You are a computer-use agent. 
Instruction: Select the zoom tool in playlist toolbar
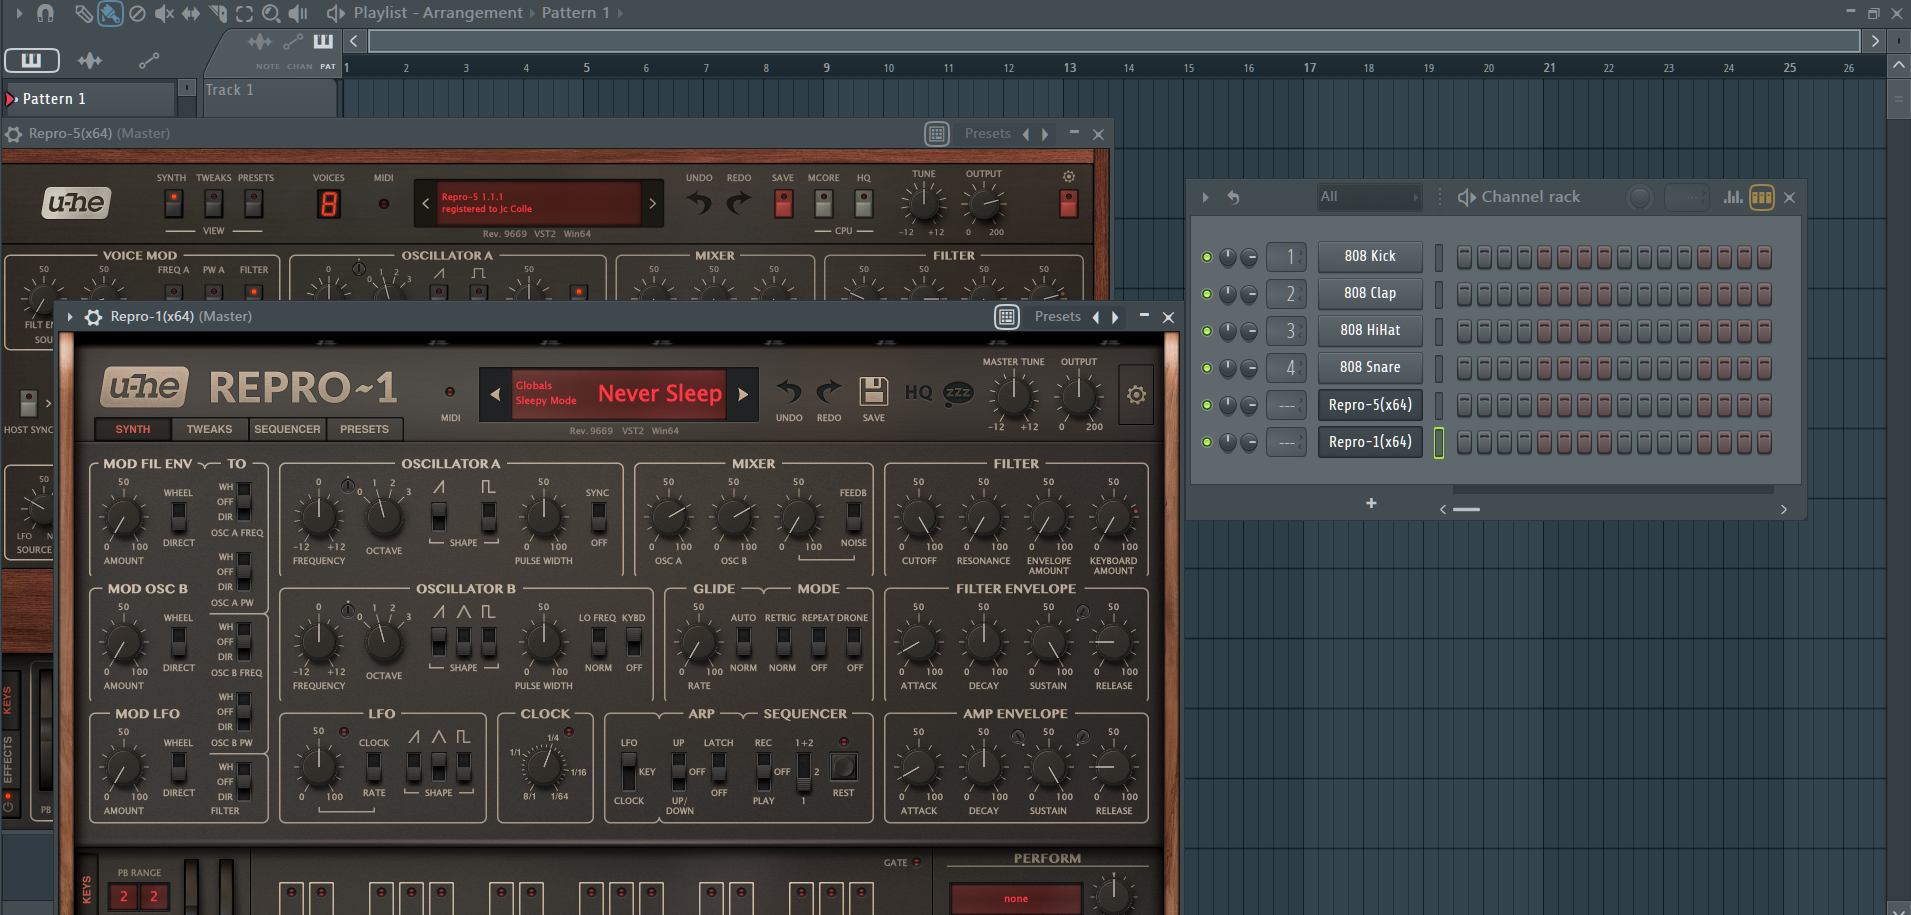coord(271,13)
